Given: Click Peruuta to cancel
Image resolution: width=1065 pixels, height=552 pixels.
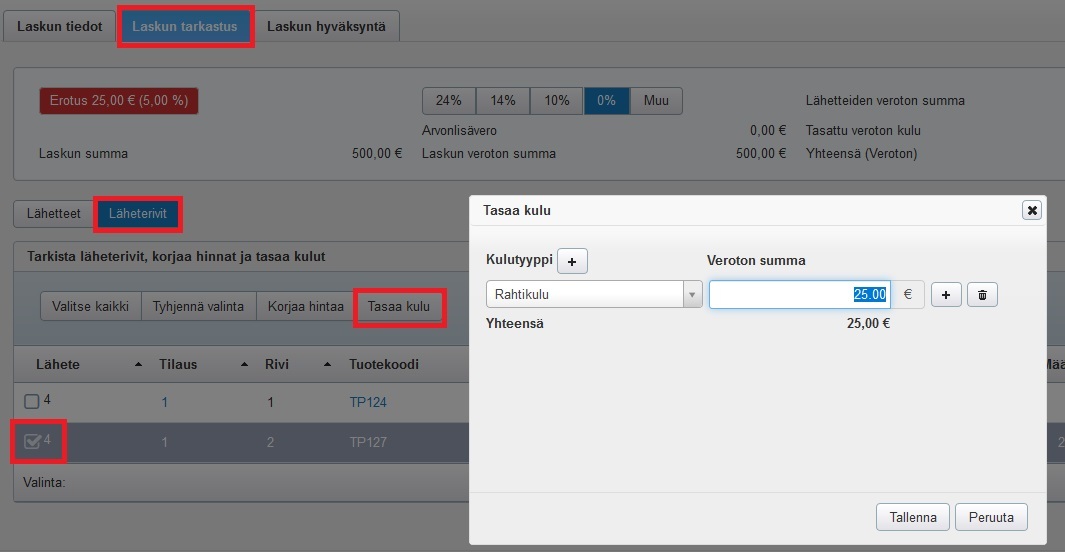Looking at the screenshot, I should (991, 517).
